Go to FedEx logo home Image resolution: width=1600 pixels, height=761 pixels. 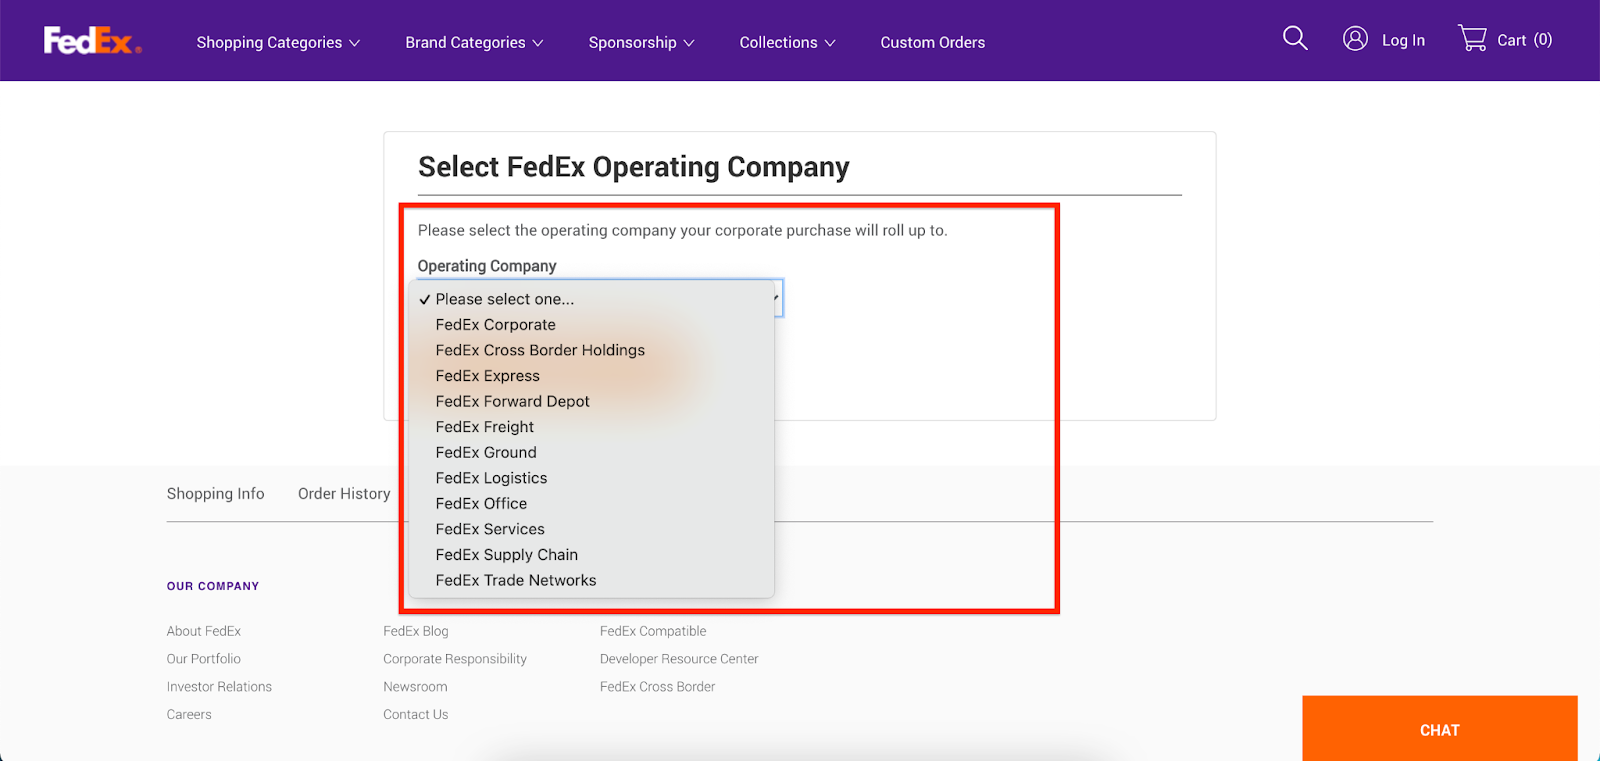92,41
